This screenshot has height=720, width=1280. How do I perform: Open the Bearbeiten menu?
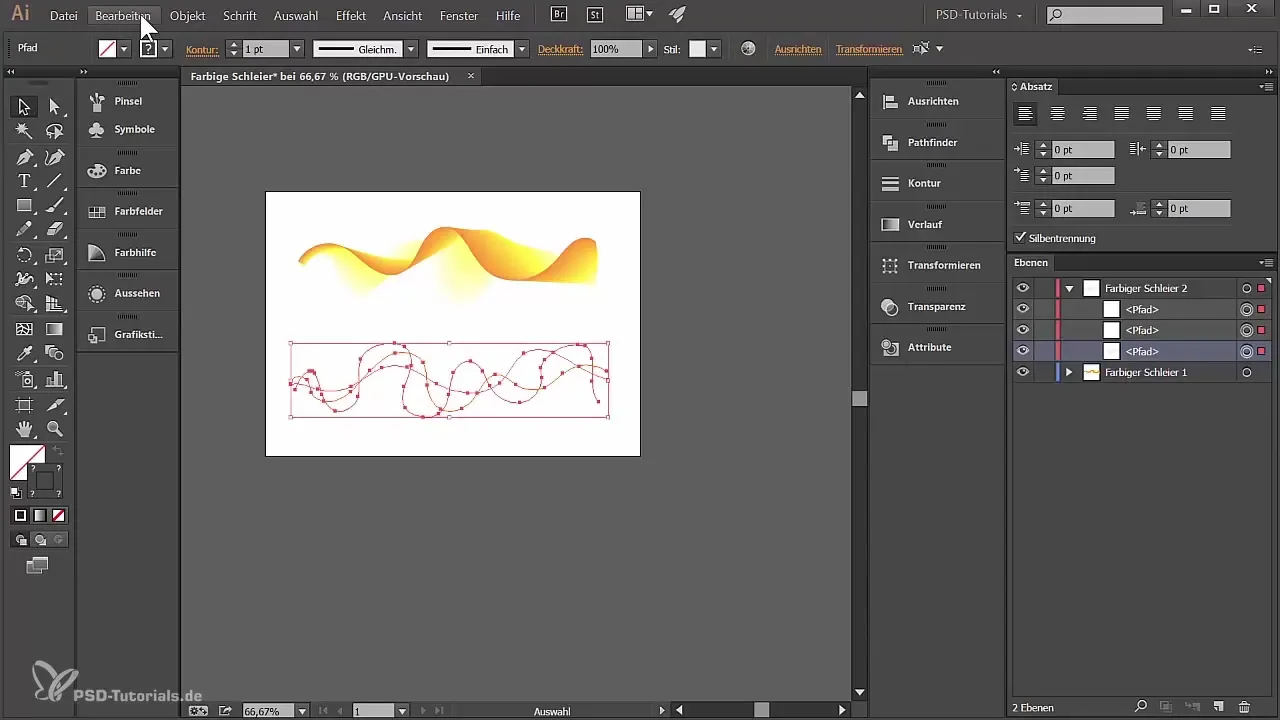(x=123, y=16)
